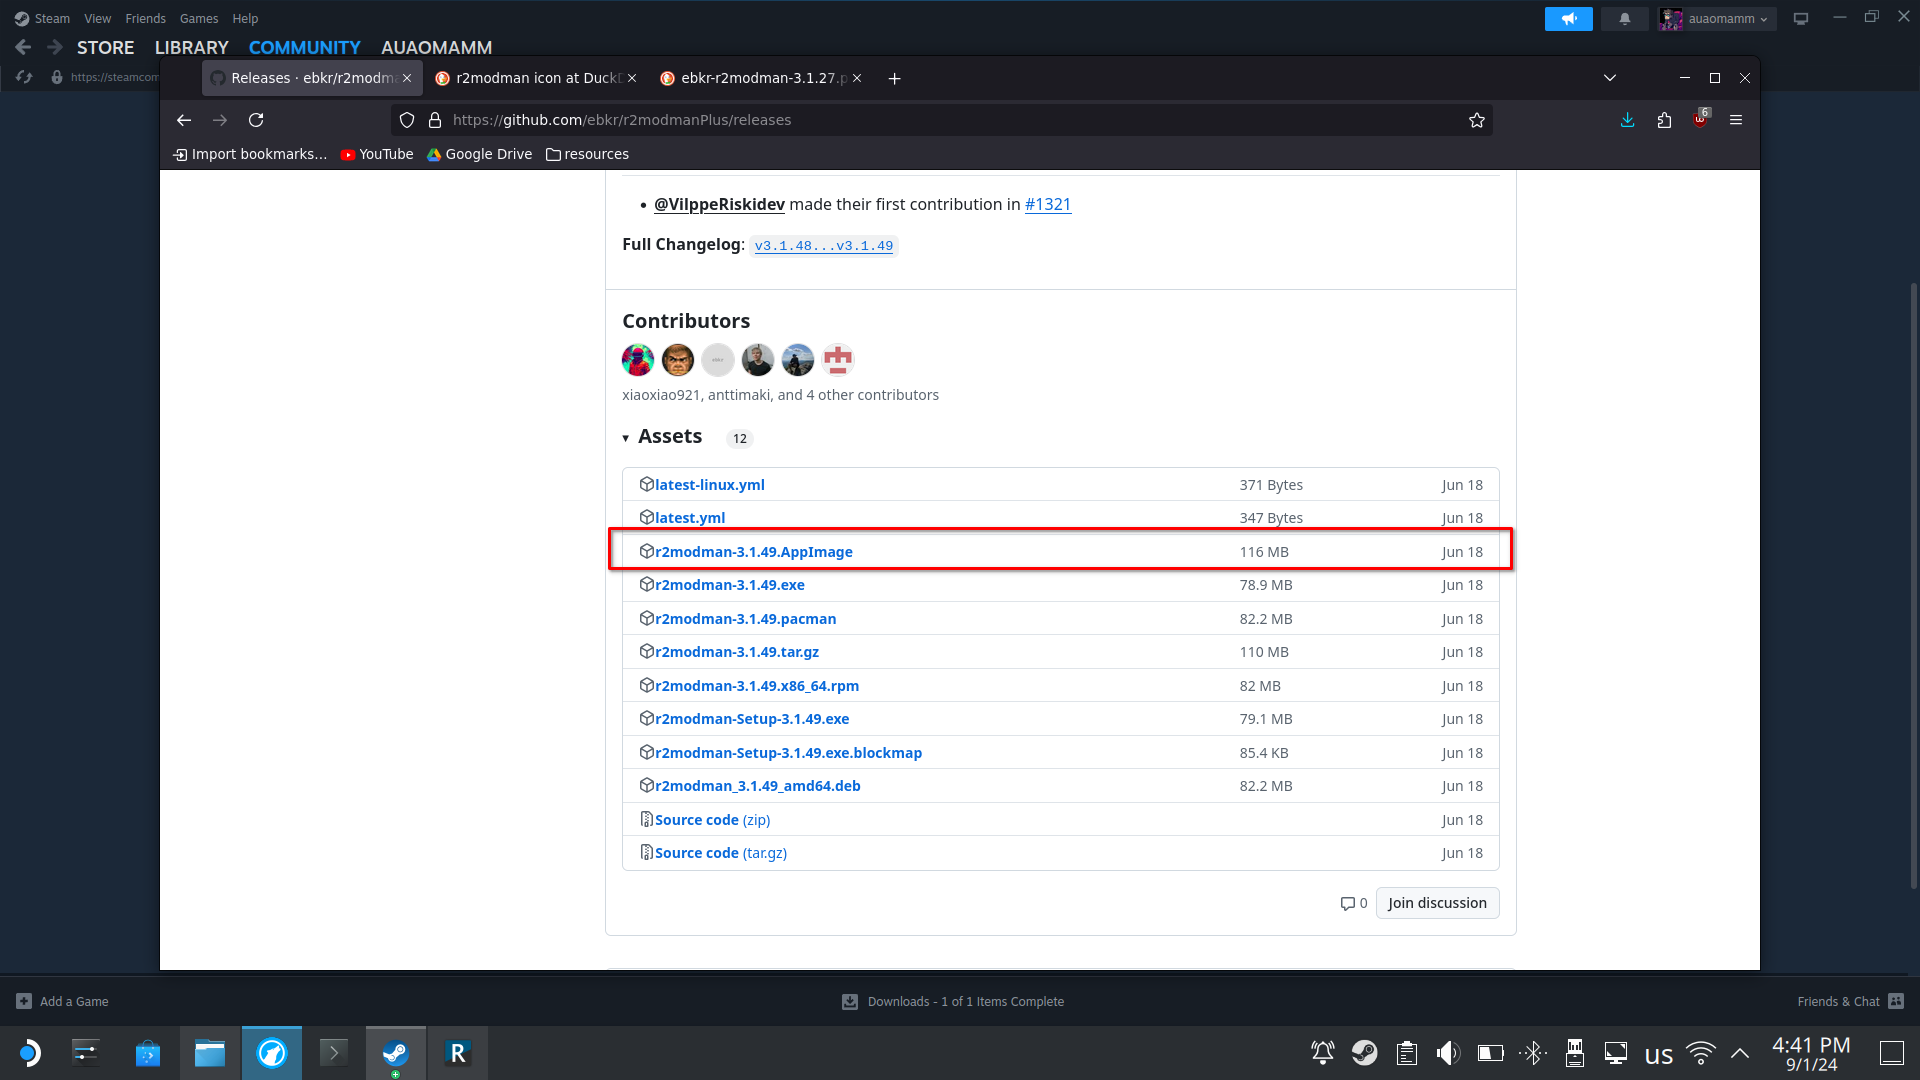Click Steam Big Picture mode icon

[x=1801, y=19]
